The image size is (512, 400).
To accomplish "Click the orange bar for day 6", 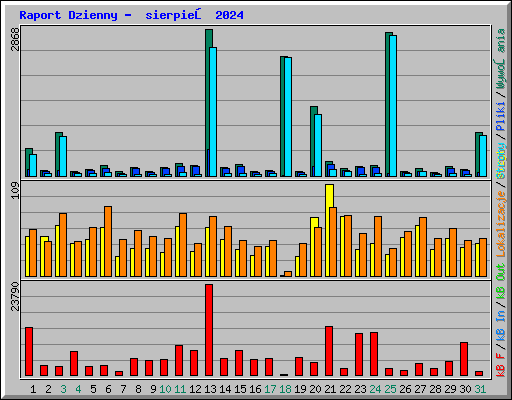I will click(108, 241).
